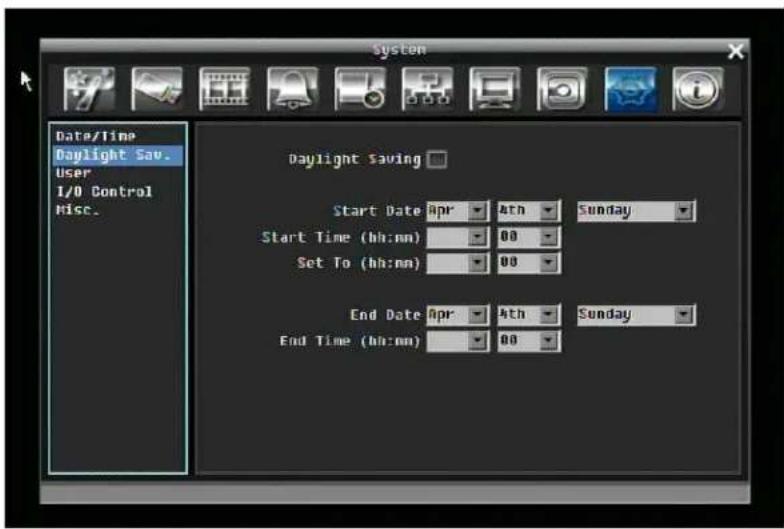Open the film strip record settings icon
784x529 pixels.
click(224, 89)
